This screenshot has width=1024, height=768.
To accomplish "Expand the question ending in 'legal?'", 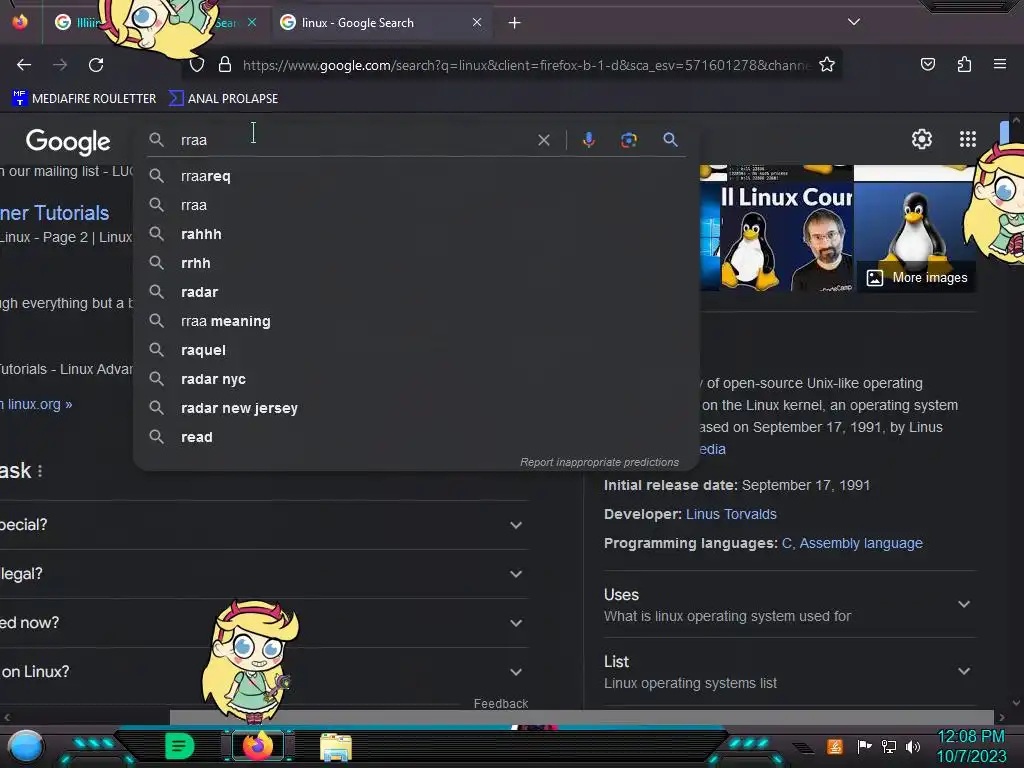I will tap(264, 574).
